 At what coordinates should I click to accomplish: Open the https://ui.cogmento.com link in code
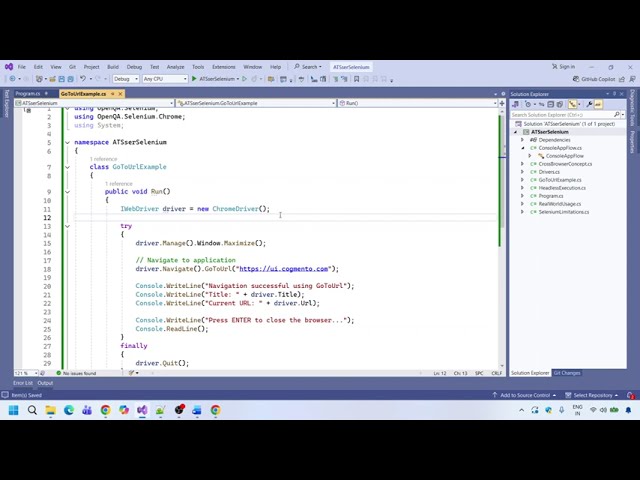pos(284,269)
